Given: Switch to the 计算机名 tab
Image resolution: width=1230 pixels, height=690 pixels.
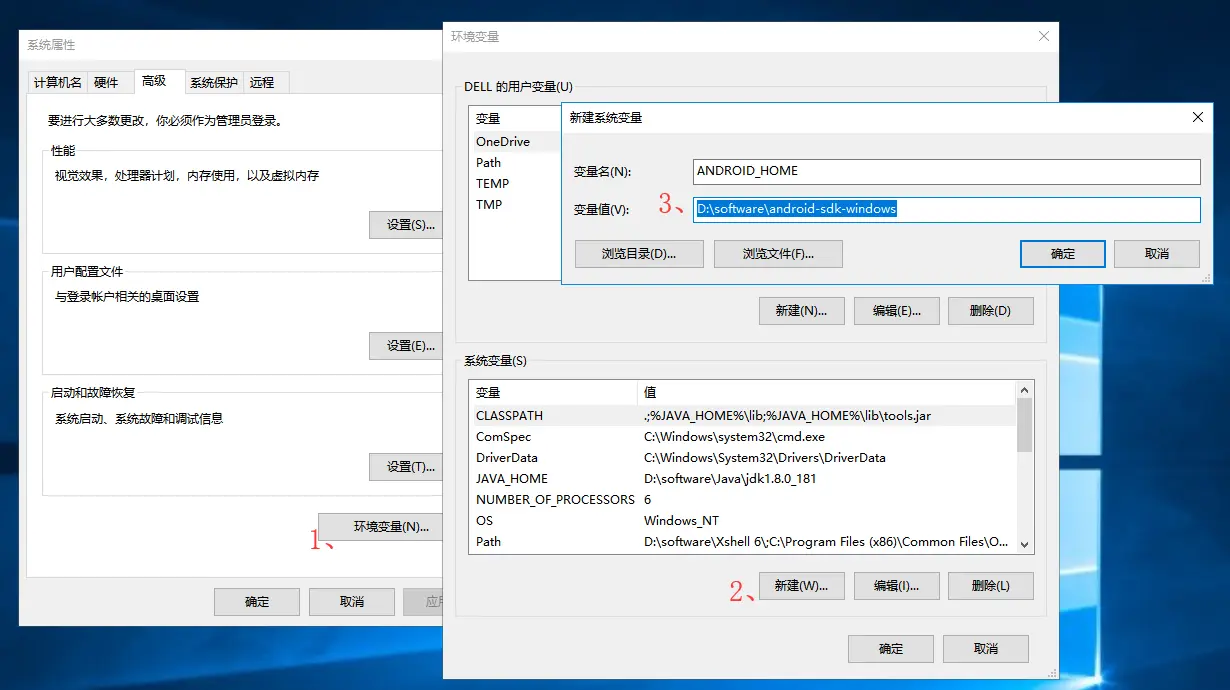Looking at the screenshot, I should click(x=57, y=82).
